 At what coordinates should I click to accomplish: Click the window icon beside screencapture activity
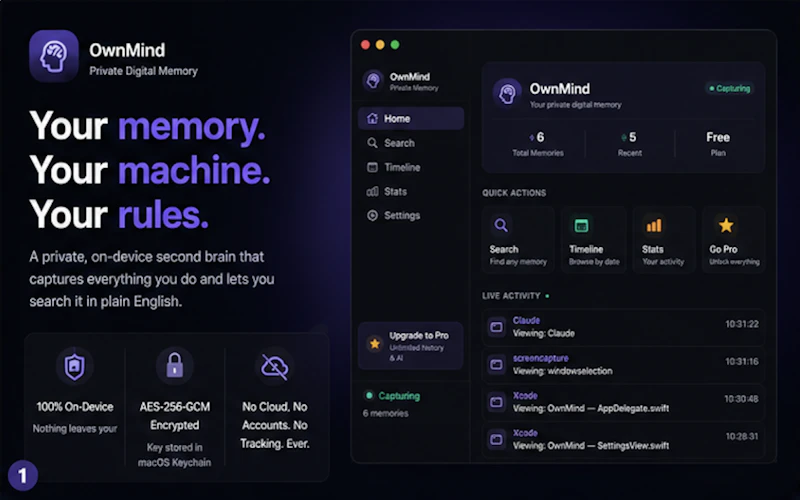point(496,364)
